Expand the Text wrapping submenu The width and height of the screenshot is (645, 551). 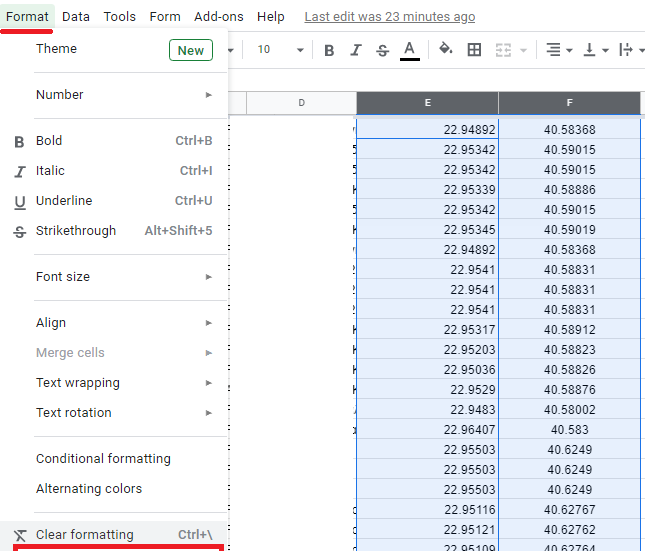[114, 383]
